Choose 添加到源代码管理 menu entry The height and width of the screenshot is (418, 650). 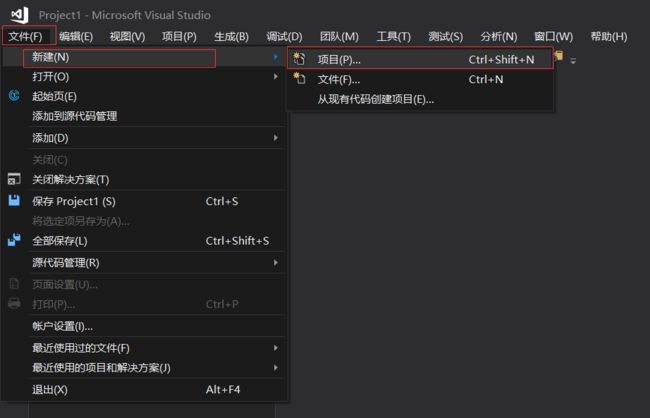(144, 116)
